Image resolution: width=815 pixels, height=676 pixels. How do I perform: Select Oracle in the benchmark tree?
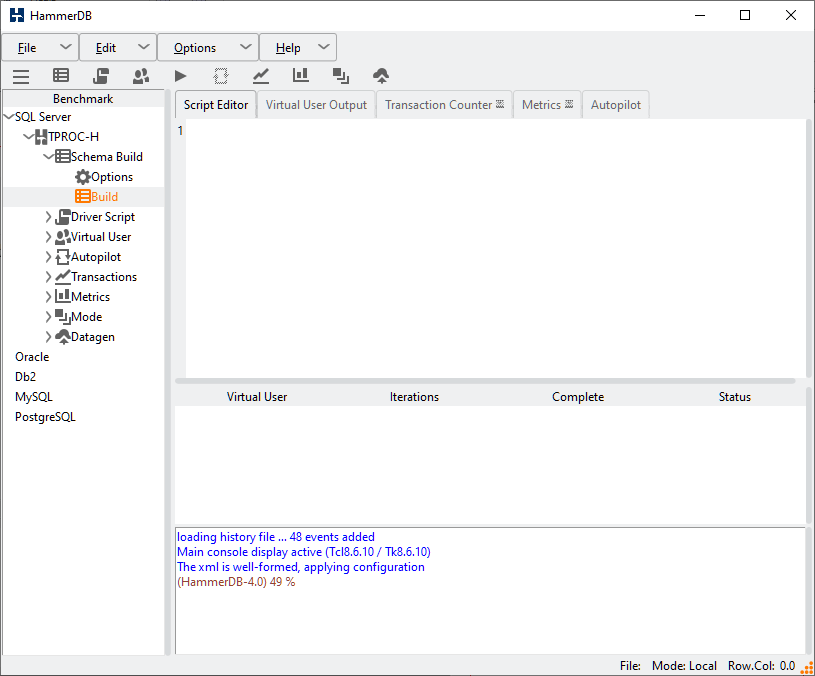tap(32, 357)
